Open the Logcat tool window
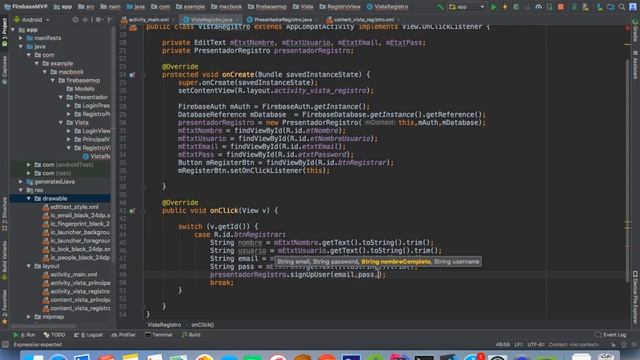 coord(89,335)
